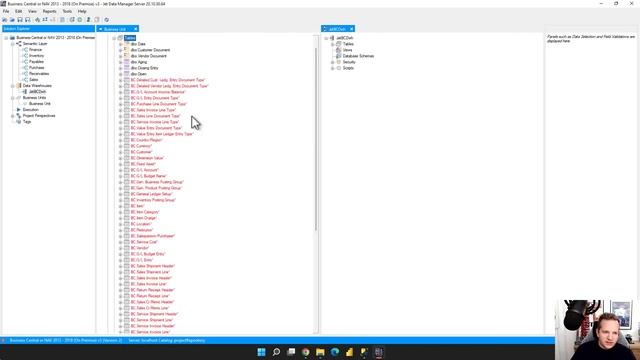This screenshot has width=640, height=360.
Task: Select Inventory in Solution Explorer
Action: 36,56
